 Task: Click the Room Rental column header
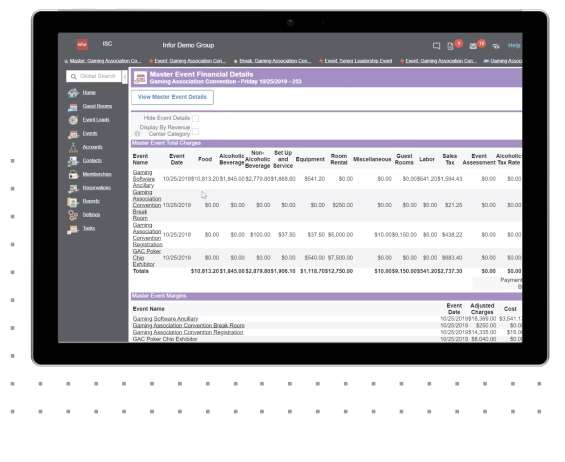[339, 159]
